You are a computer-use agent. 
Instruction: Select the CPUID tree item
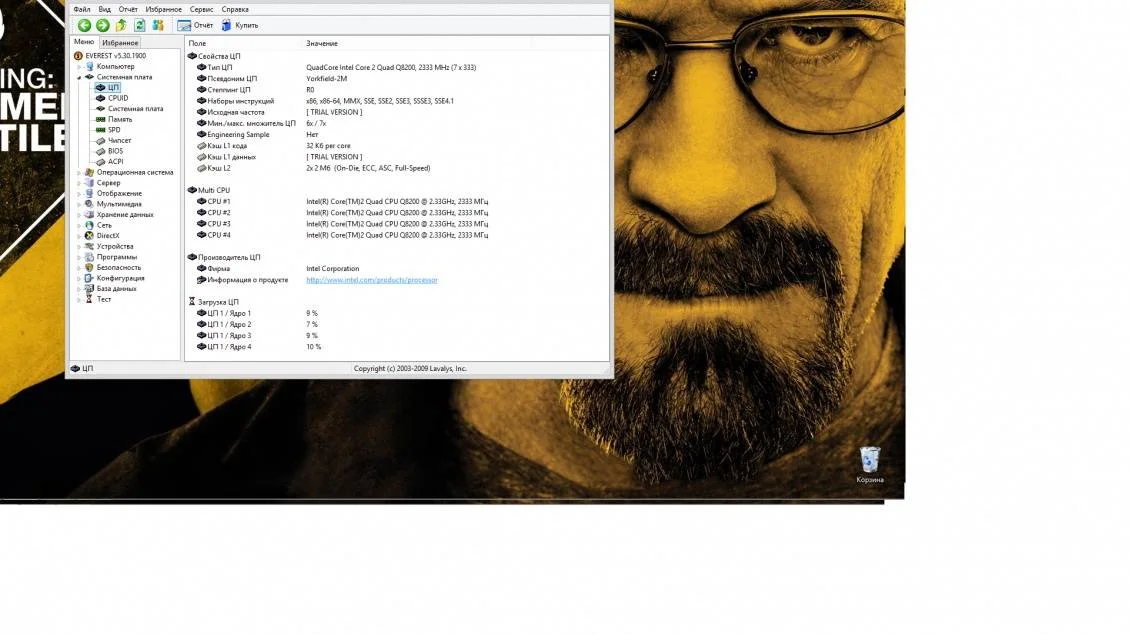(x=118, y=98)
